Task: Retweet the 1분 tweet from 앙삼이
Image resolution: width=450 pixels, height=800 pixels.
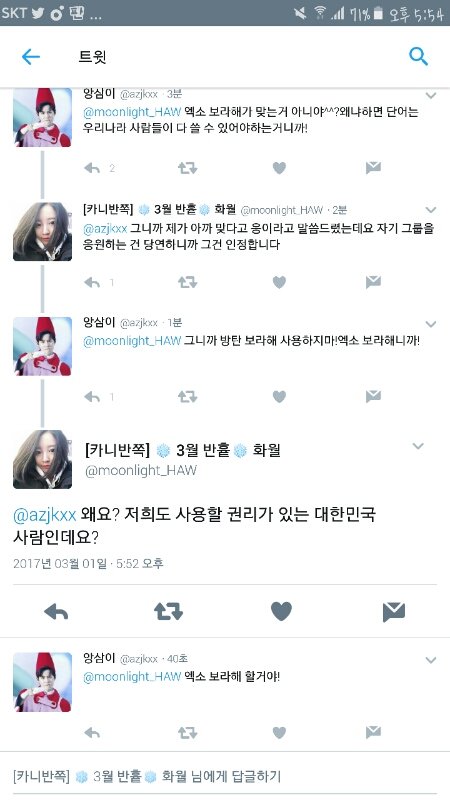Action: tap(187, 396)
